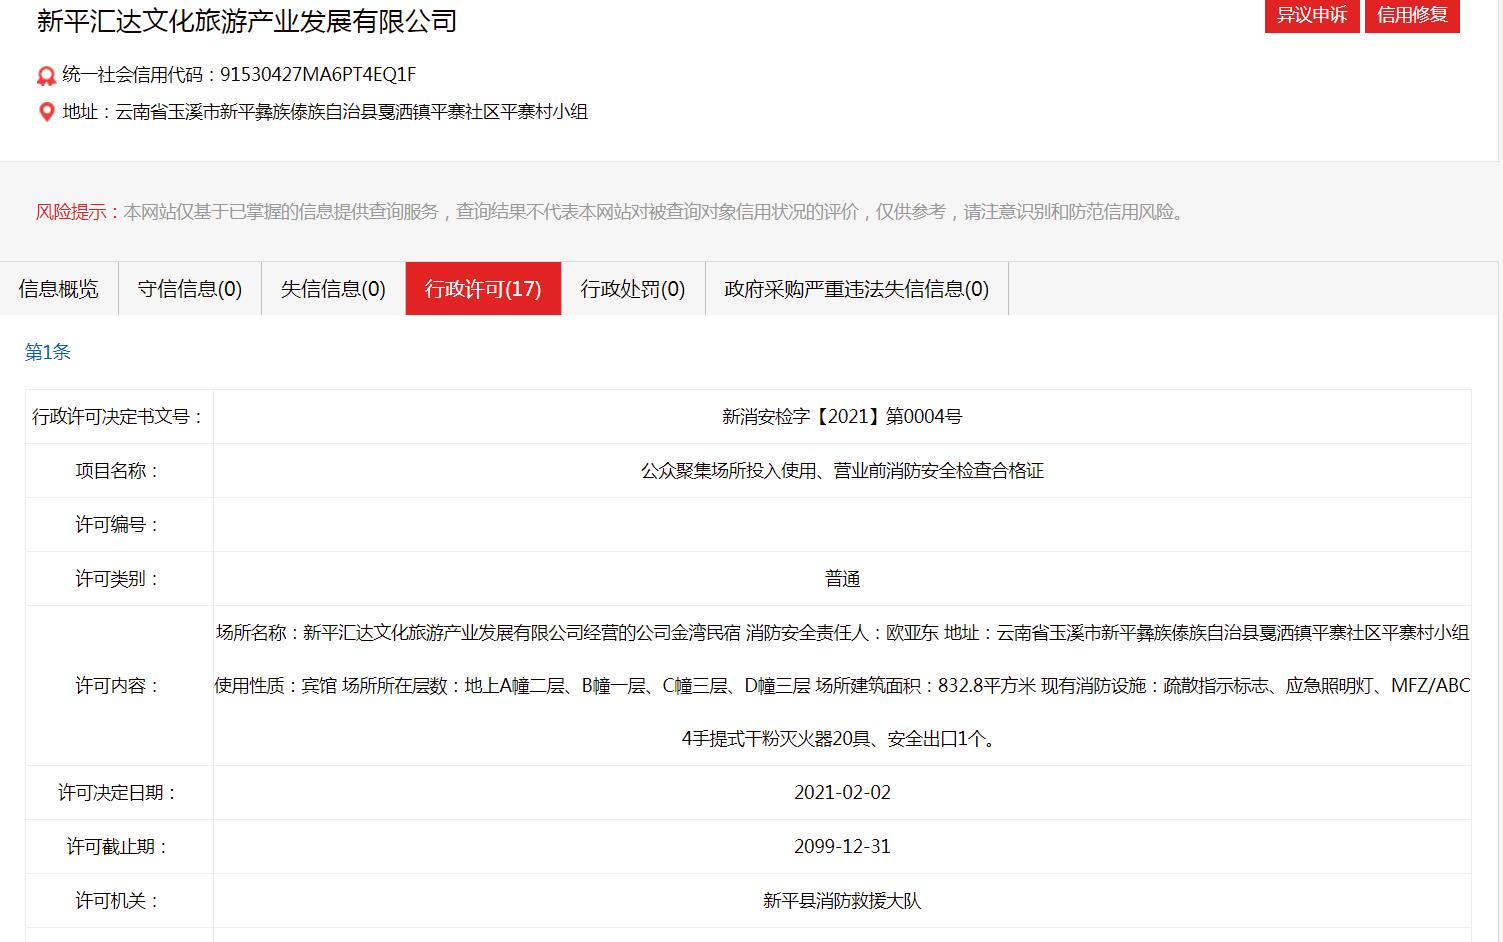Click the company name heading 新平汇达文化旅游产业发展有限公司
Image resolution: width=1503 pixels, height=942 pixels.
(x=247, y=21)
